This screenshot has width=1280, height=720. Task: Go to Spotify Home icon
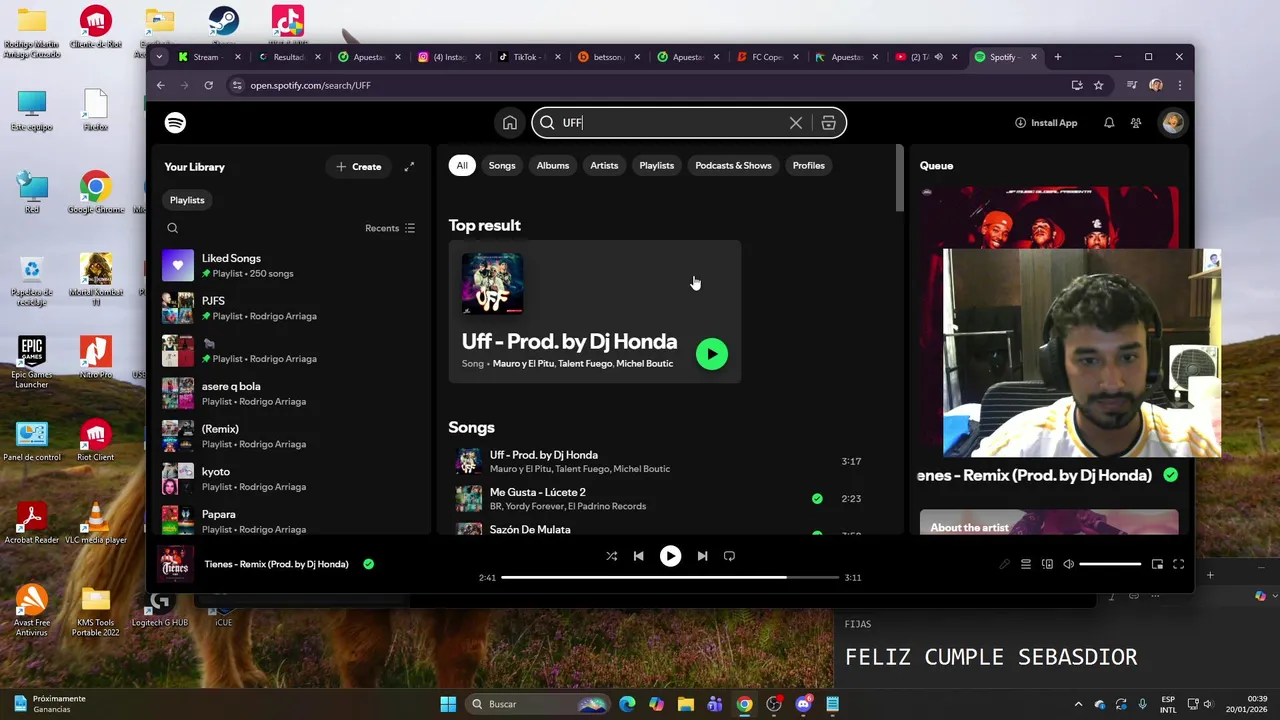[510, 123]
